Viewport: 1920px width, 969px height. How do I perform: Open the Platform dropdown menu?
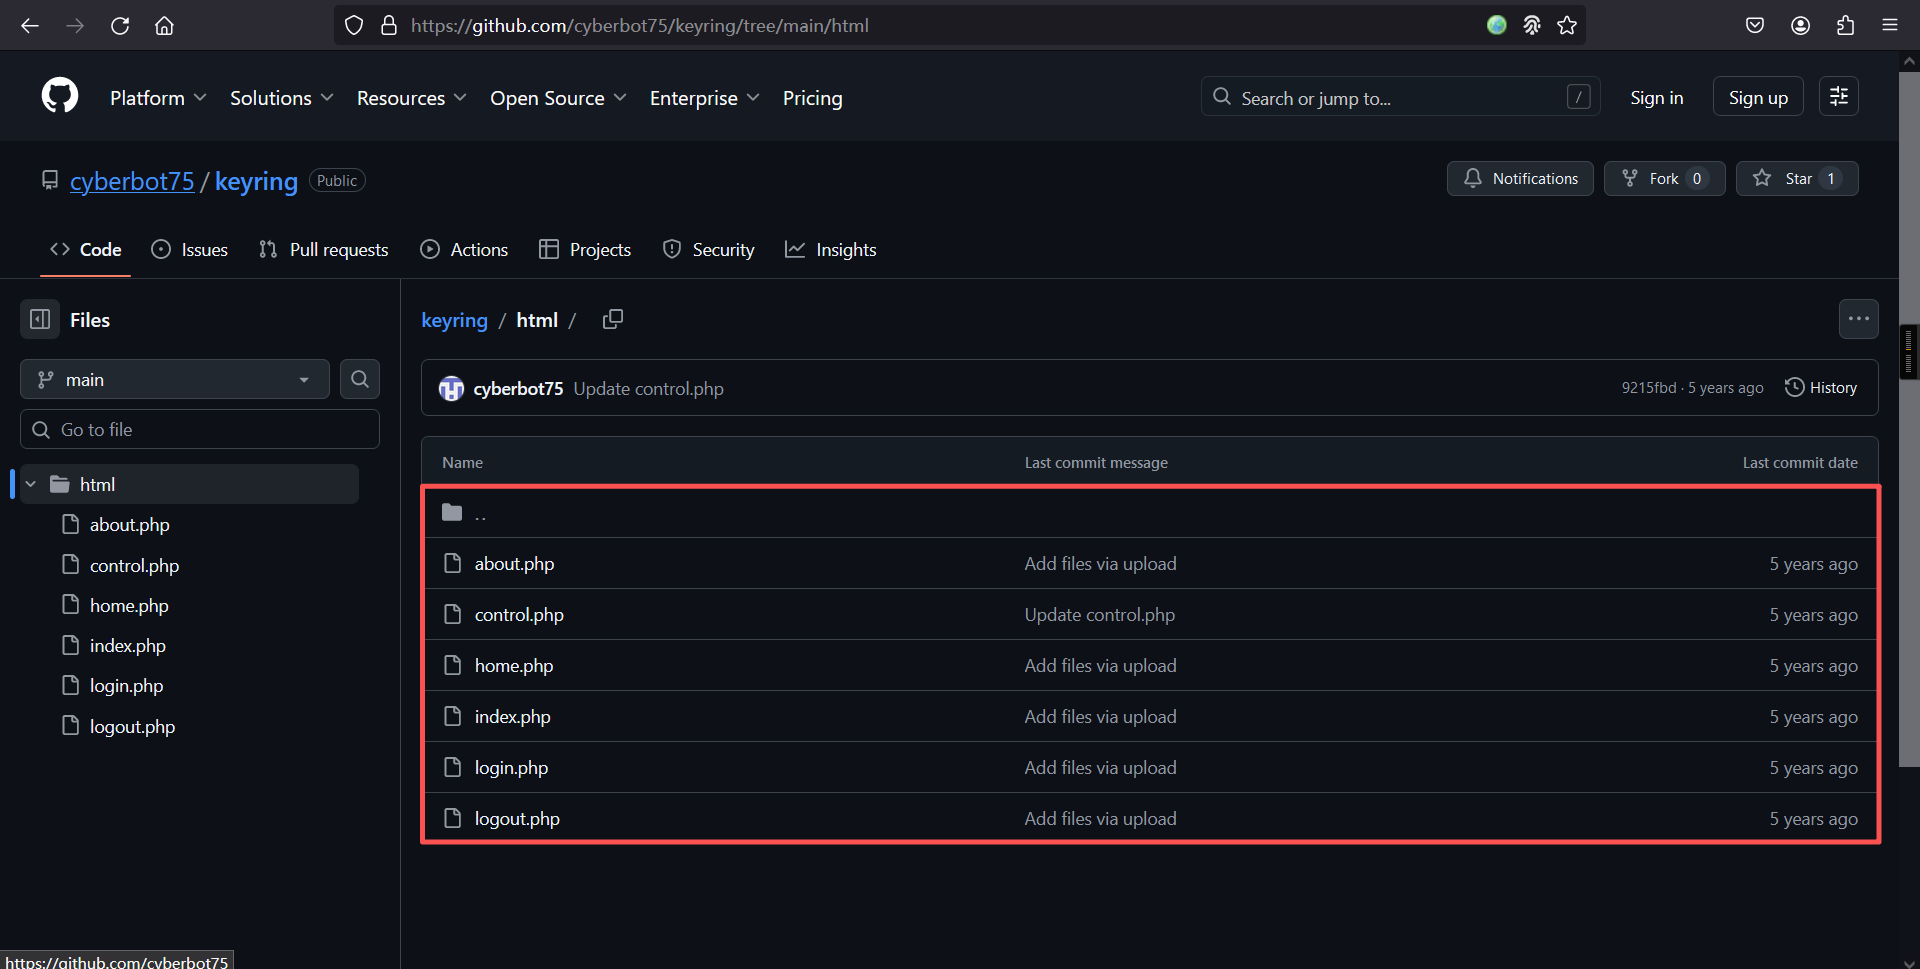coord(158,98)
